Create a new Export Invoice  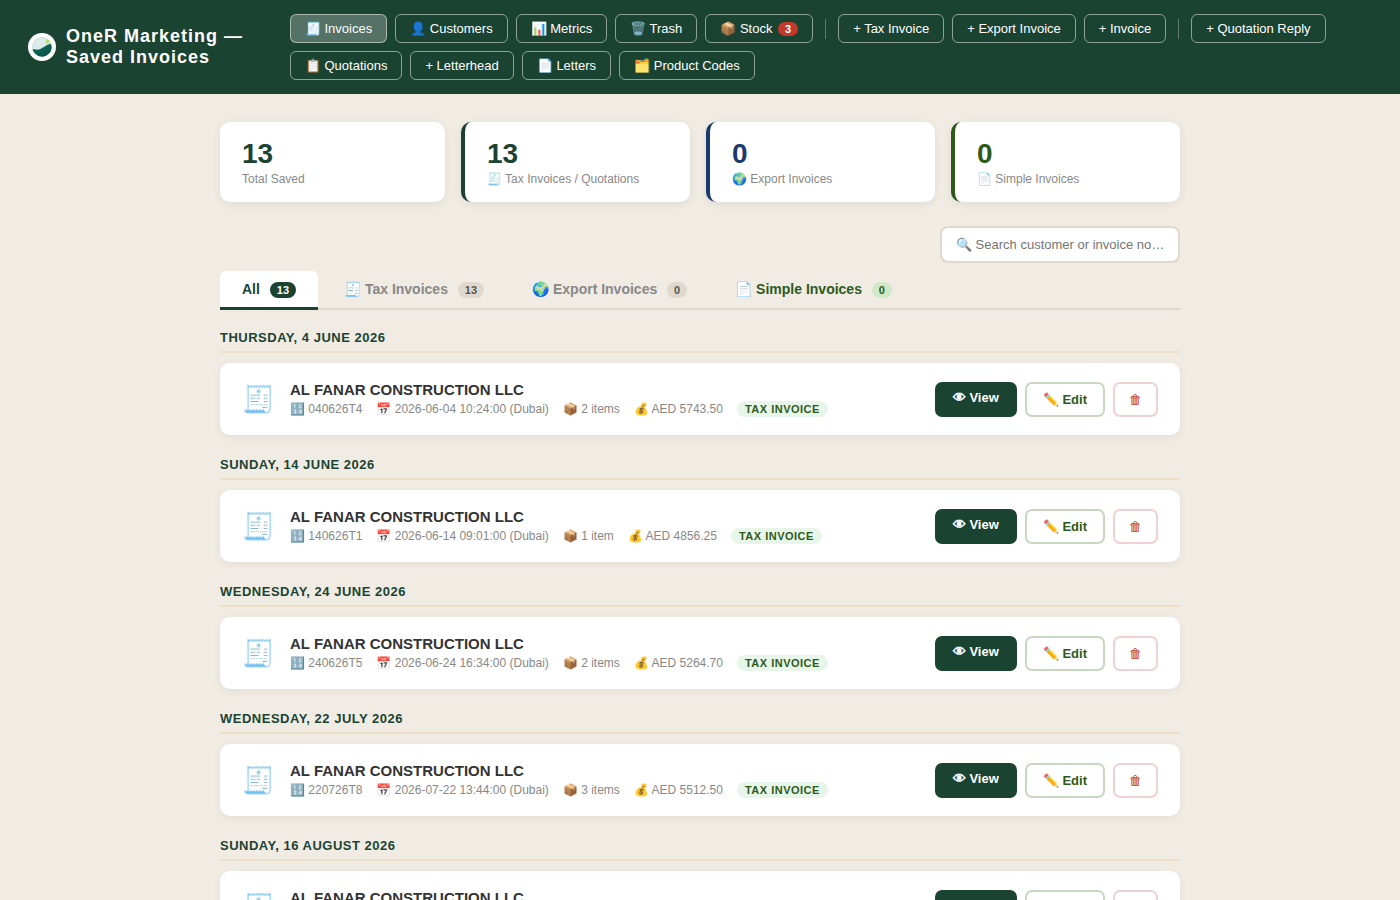[1014, 29]
